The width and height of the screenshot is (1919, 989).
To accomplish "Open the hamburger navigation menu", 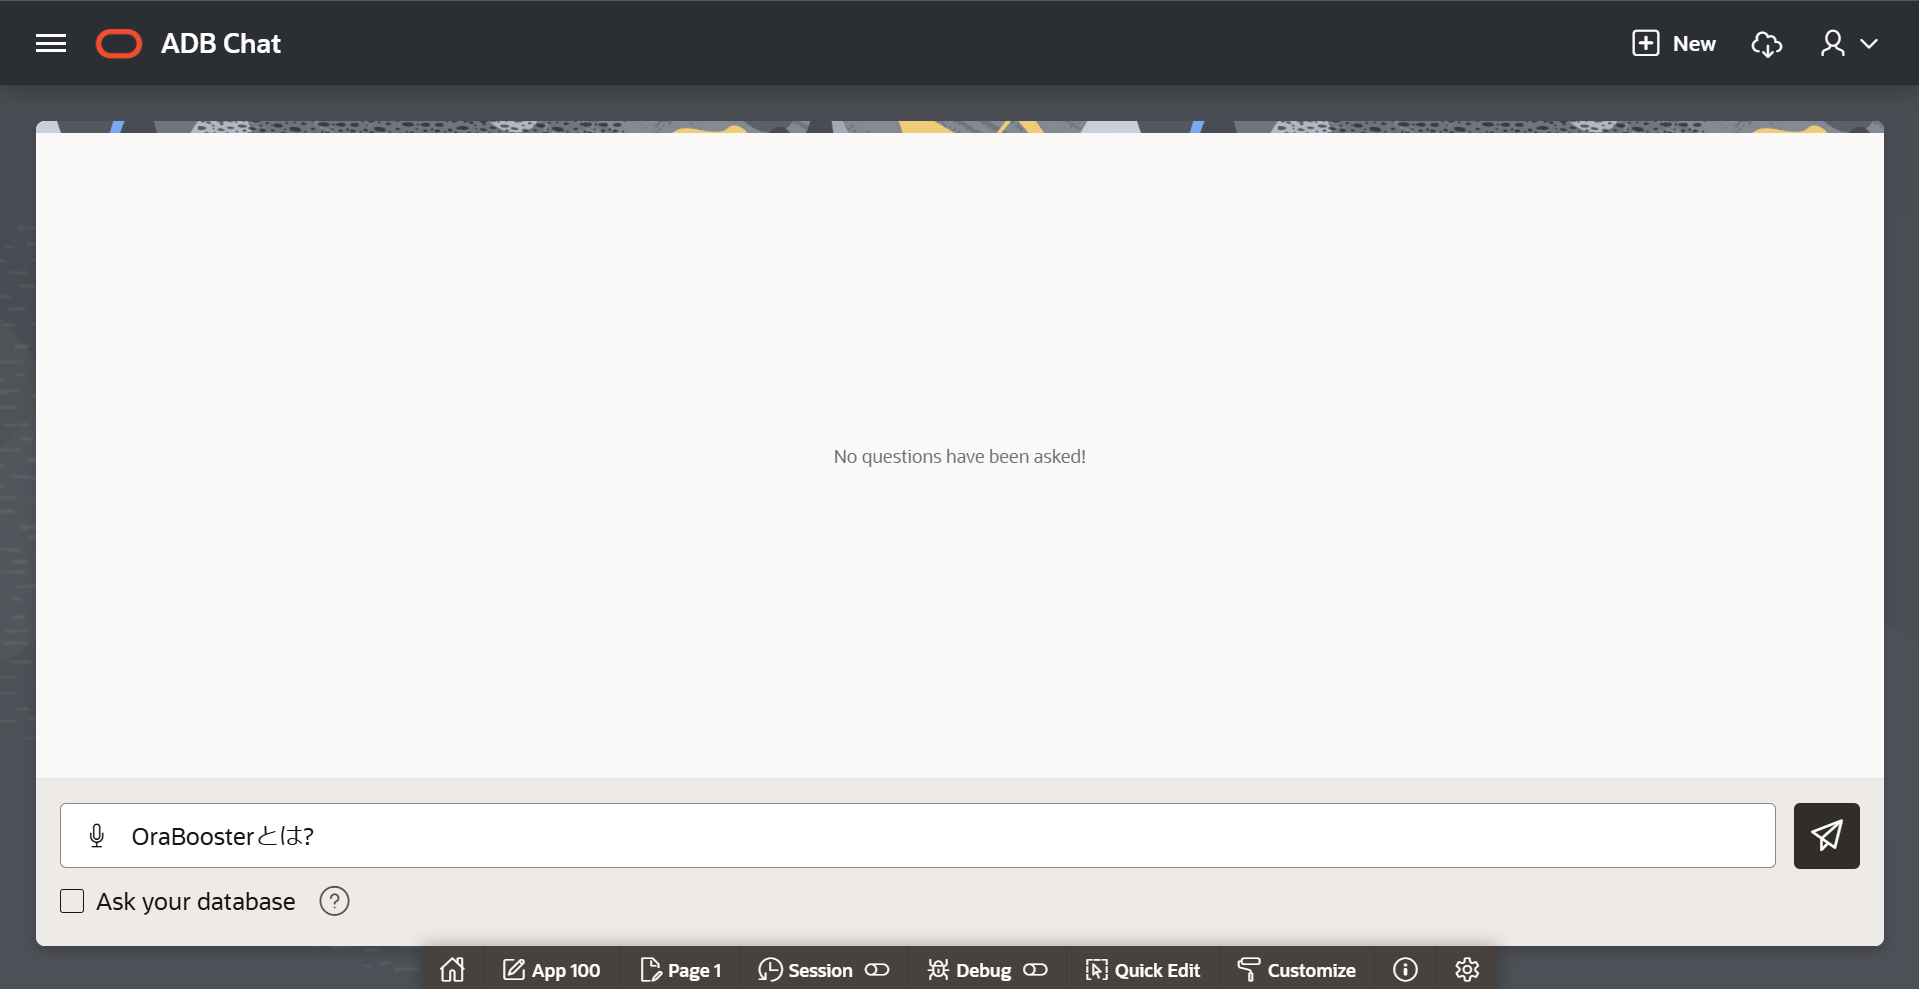I will coord(51,43).
